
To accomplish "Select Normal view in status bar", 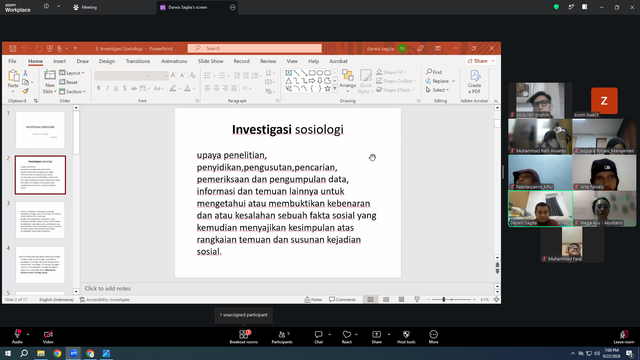I will click(x=370, y=300).
